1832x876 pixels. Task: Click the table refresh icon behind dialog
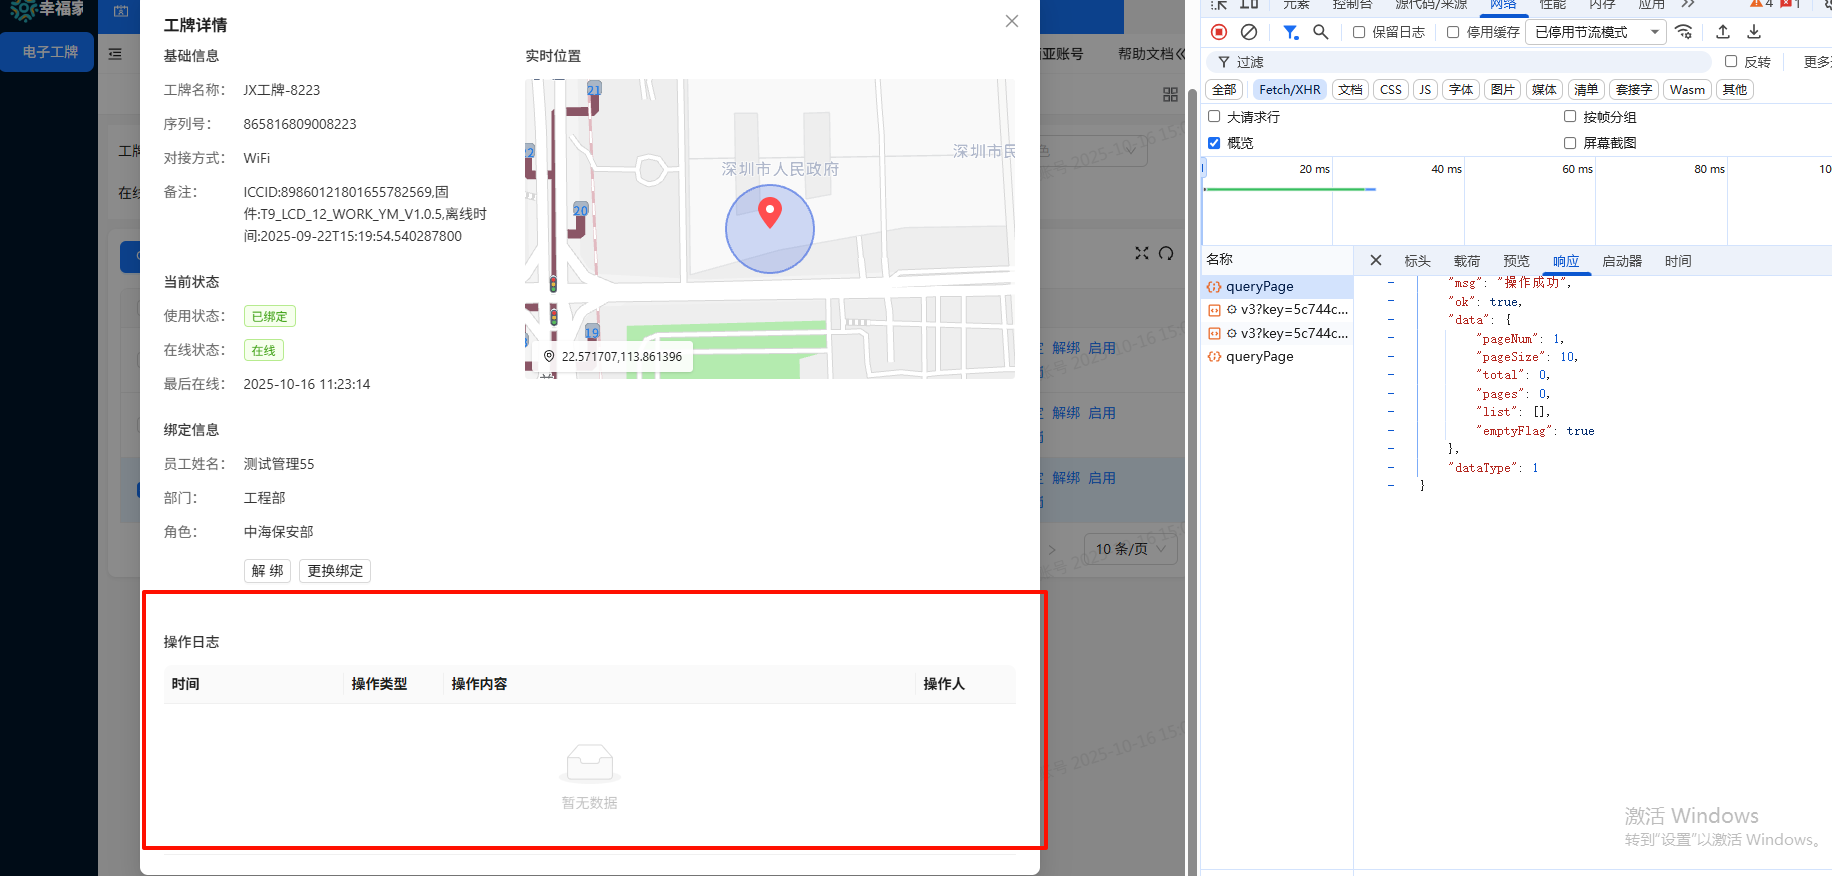pyautogui.click(x=1166, y=253)
